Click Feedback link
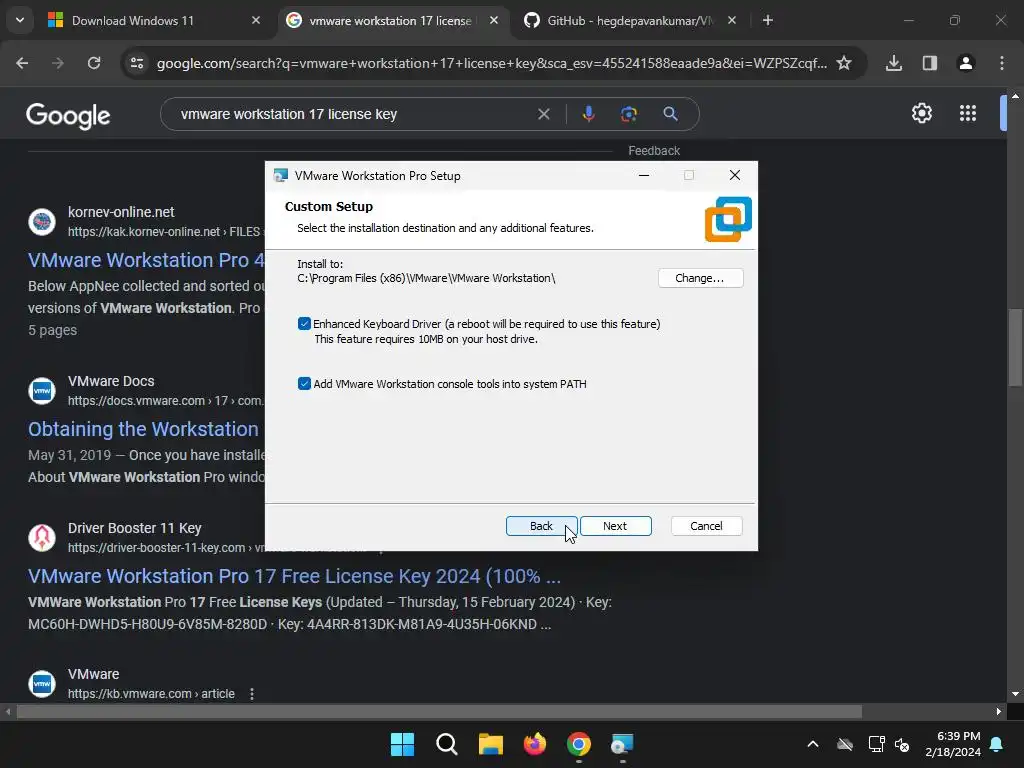This screenshot has width=1024, height=768. pos(654,151)
